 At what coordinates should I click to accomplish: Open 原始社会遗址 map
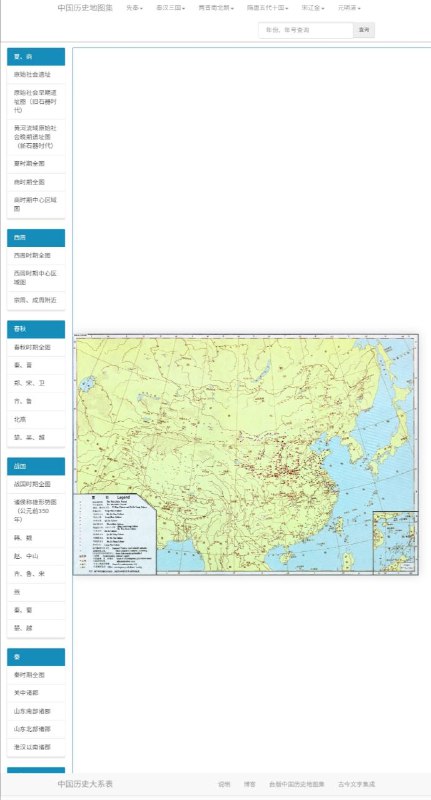tap(36, 74)
